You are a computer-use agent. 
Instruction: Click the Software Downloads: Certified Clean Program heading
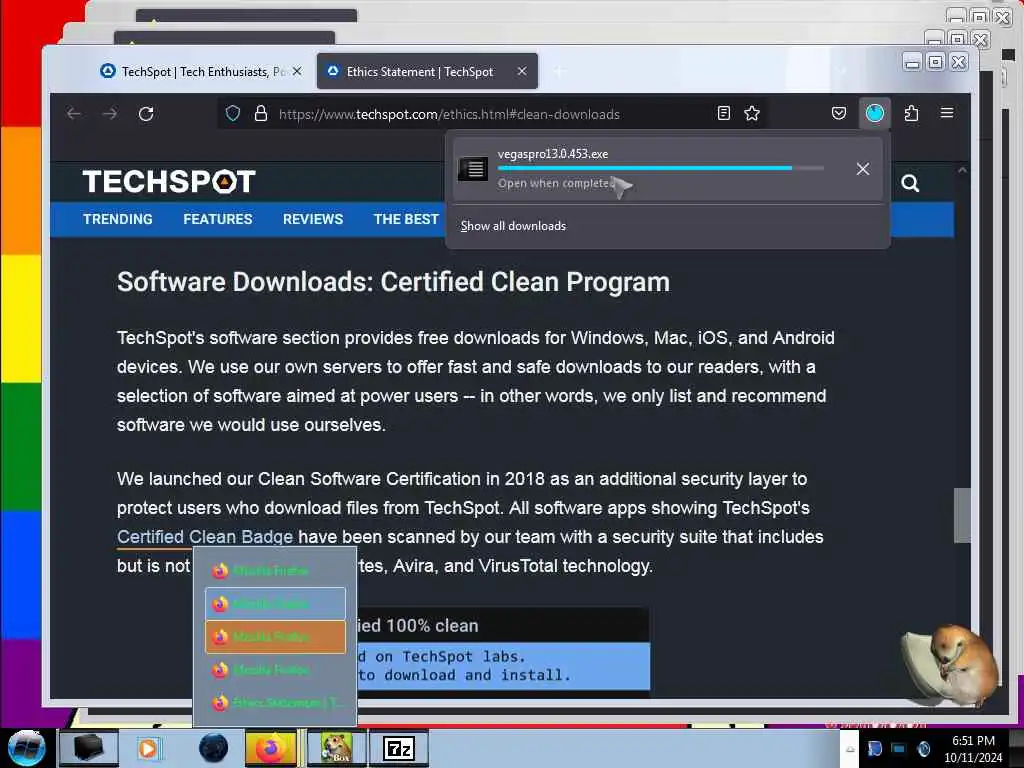[393, 282]
